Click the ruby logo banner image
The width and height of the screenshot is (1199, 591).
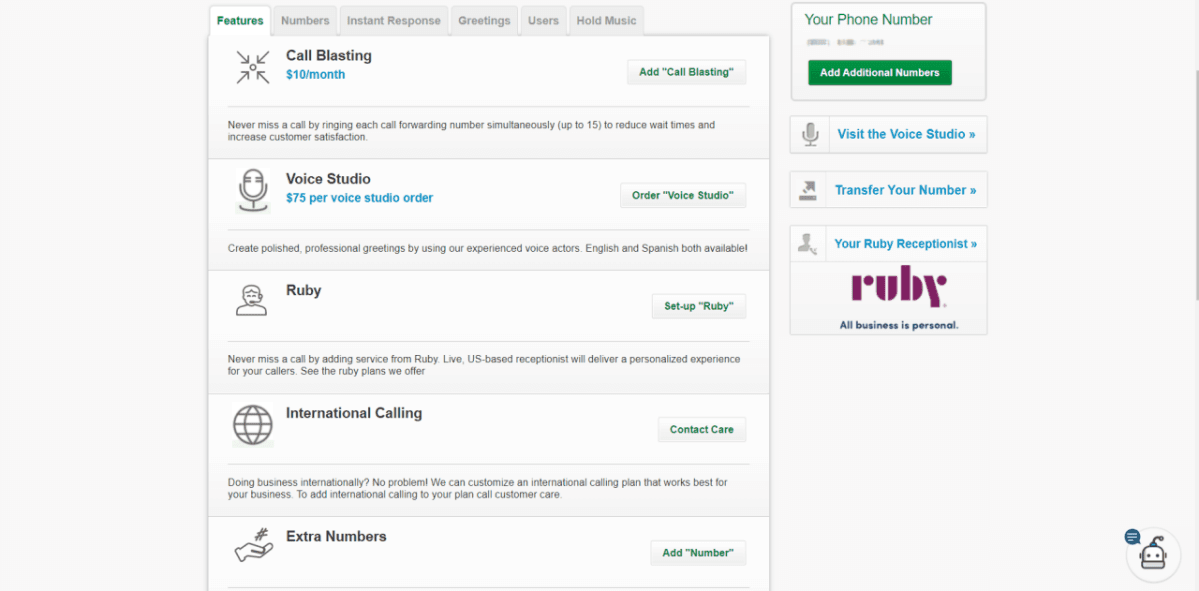point(898,297)
